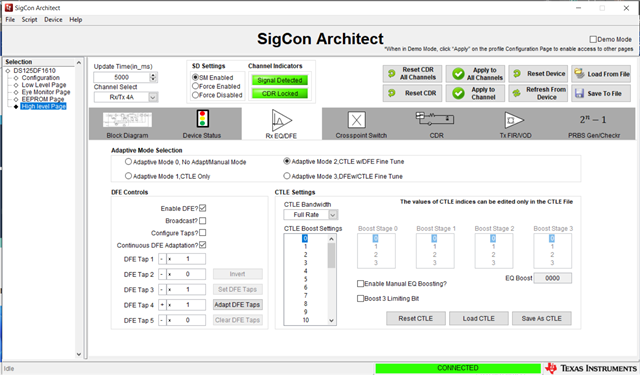This screenshot has width=640, height=375.
Task: Select the Force Enabled radio button
Action: [196, 86]
